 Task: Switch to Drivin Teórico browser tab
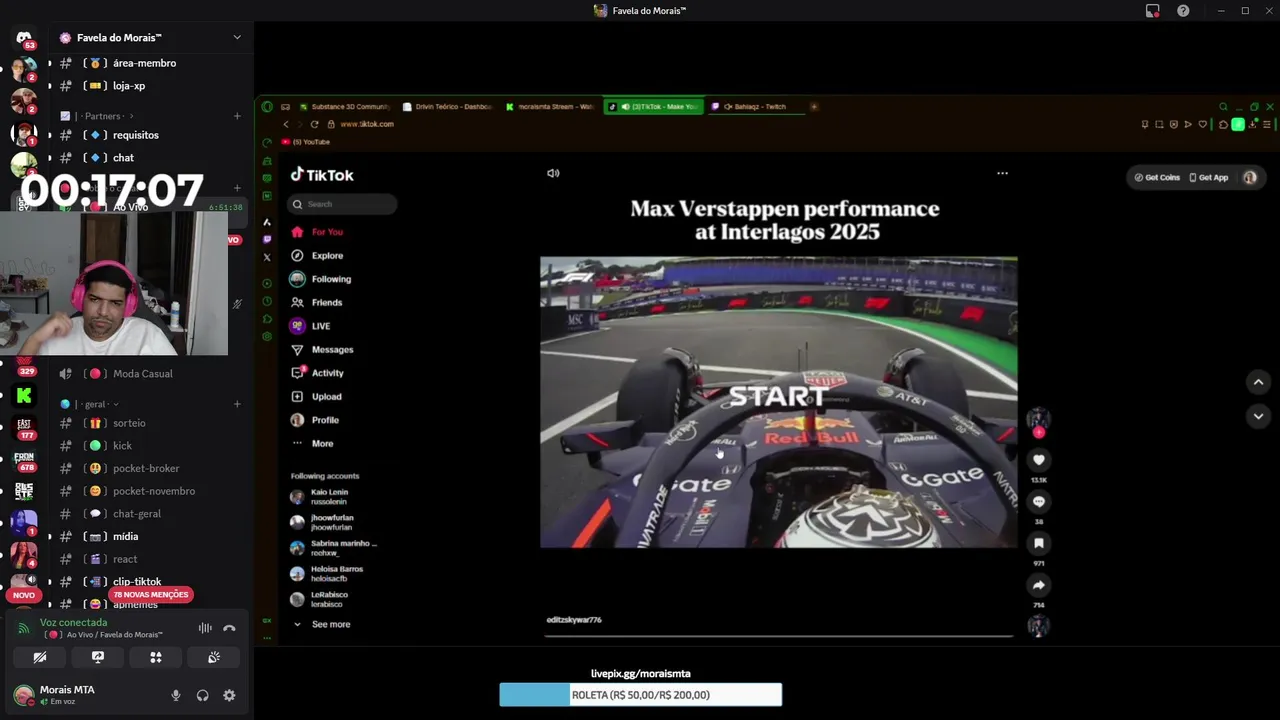(x=447, y=106)
